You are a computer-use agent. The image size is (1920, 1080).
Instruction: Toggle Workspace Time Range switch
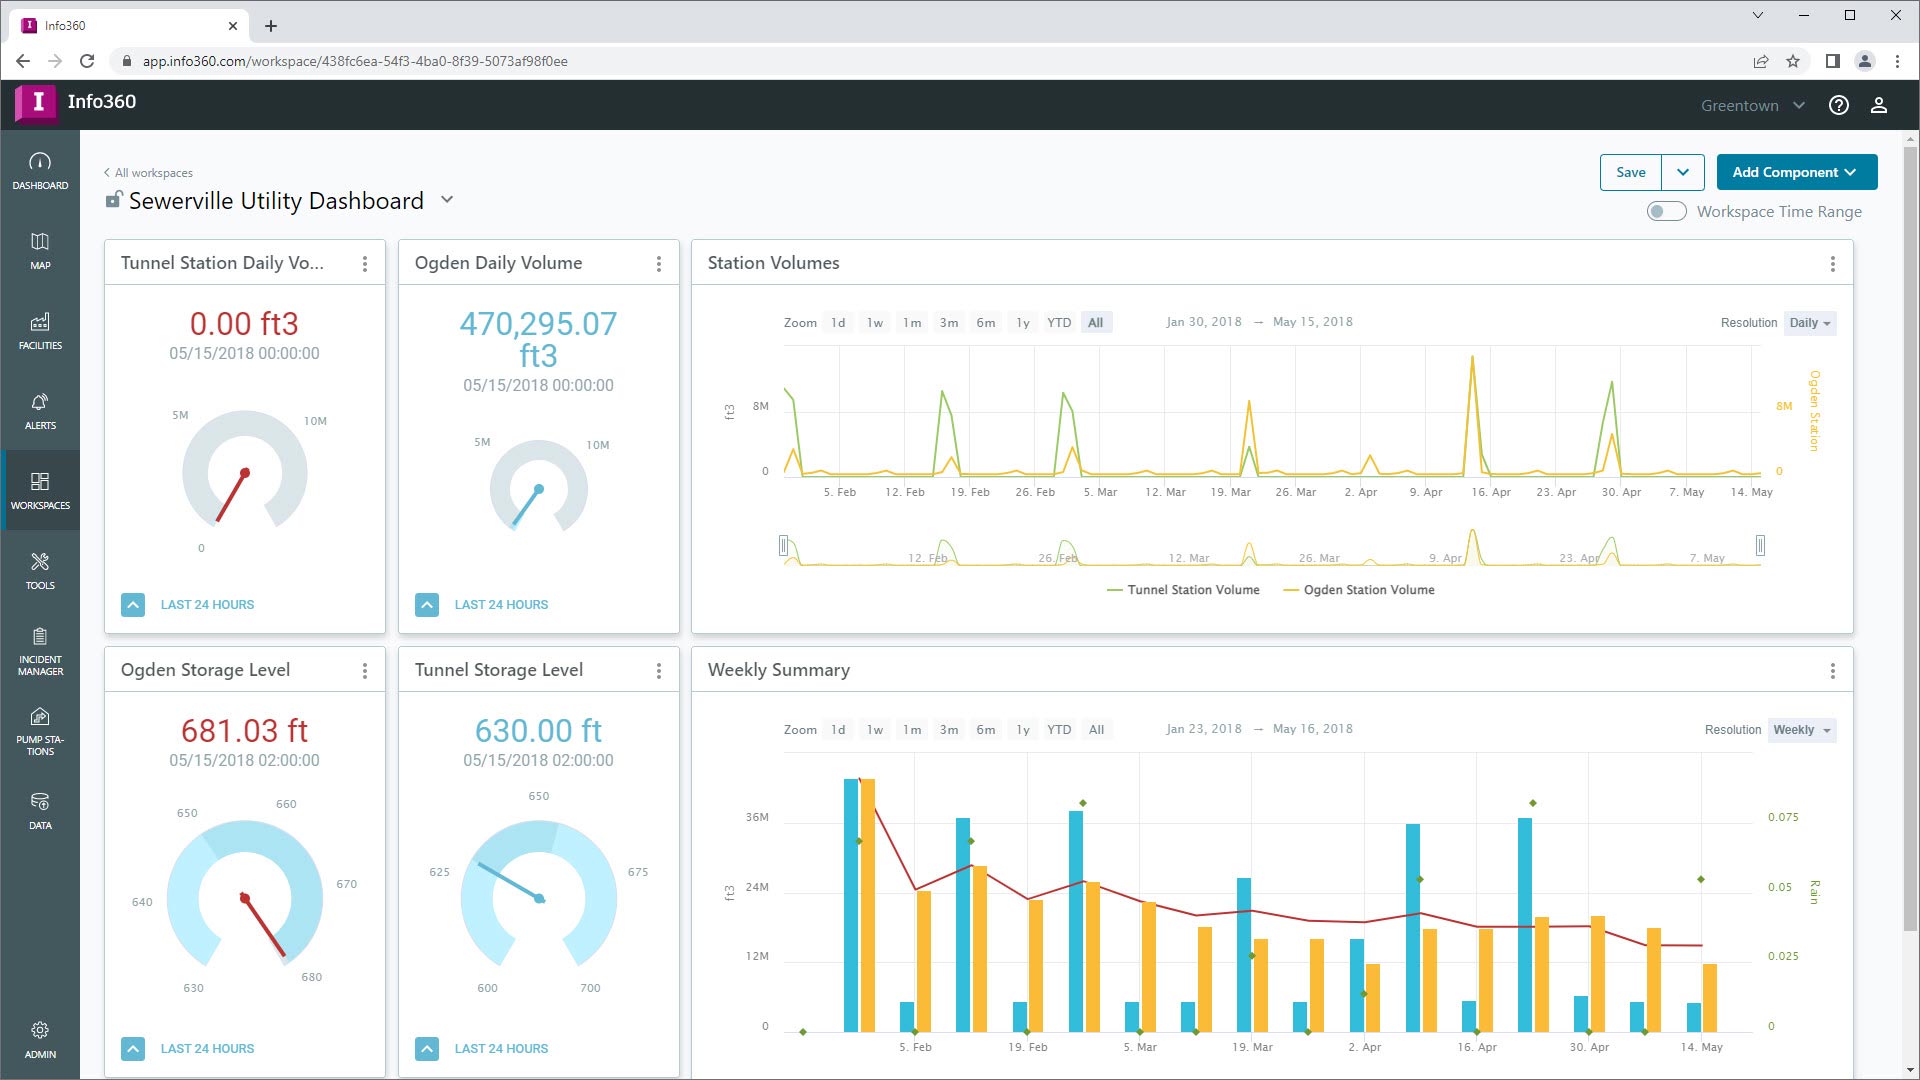point(1666,212)
